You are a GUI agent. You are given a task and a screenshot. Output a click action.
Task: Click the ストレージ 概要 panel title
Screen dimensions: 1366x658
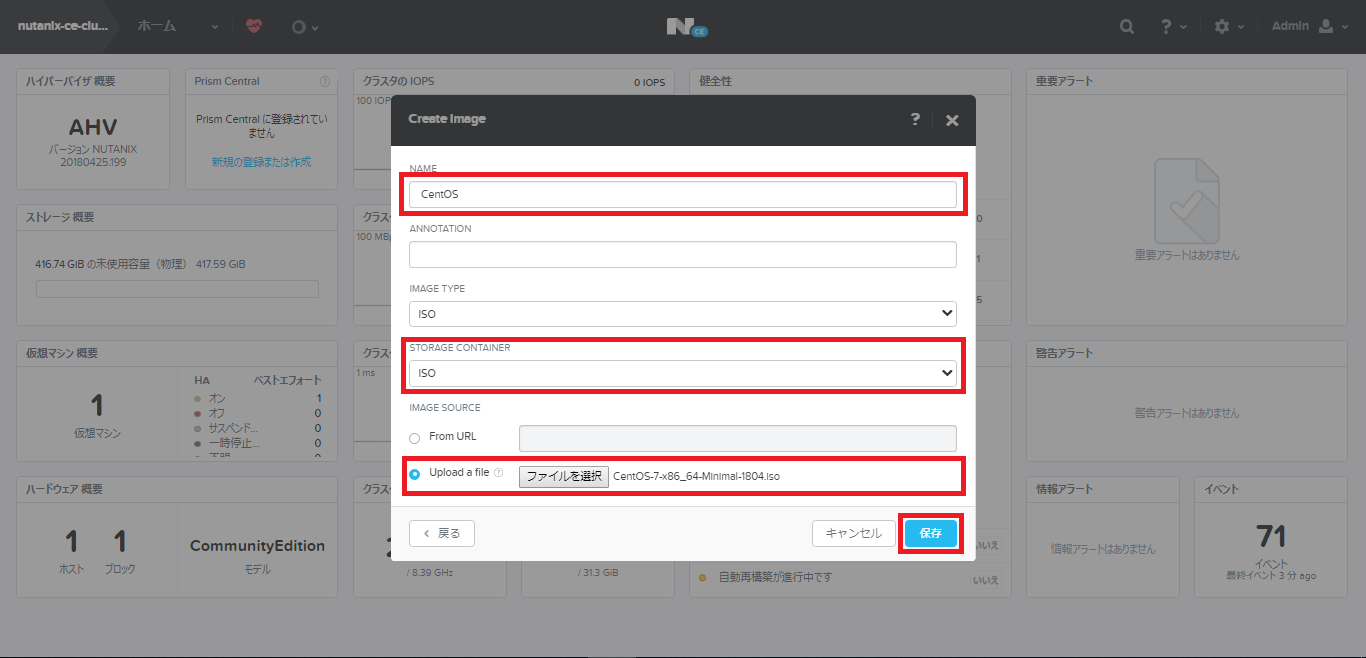pyautogui.click(x=60, y=217)
